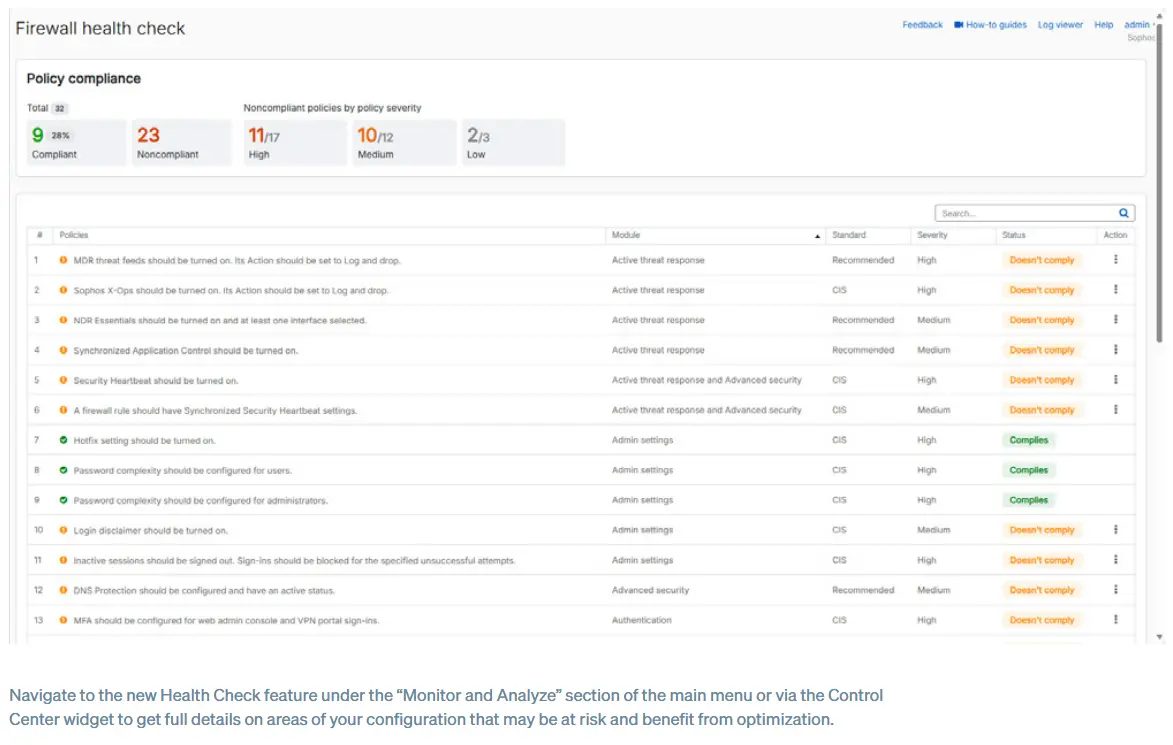Open action menu for MFA policy row
This screenshot has width=1173, height=745.
point(1115,620)
